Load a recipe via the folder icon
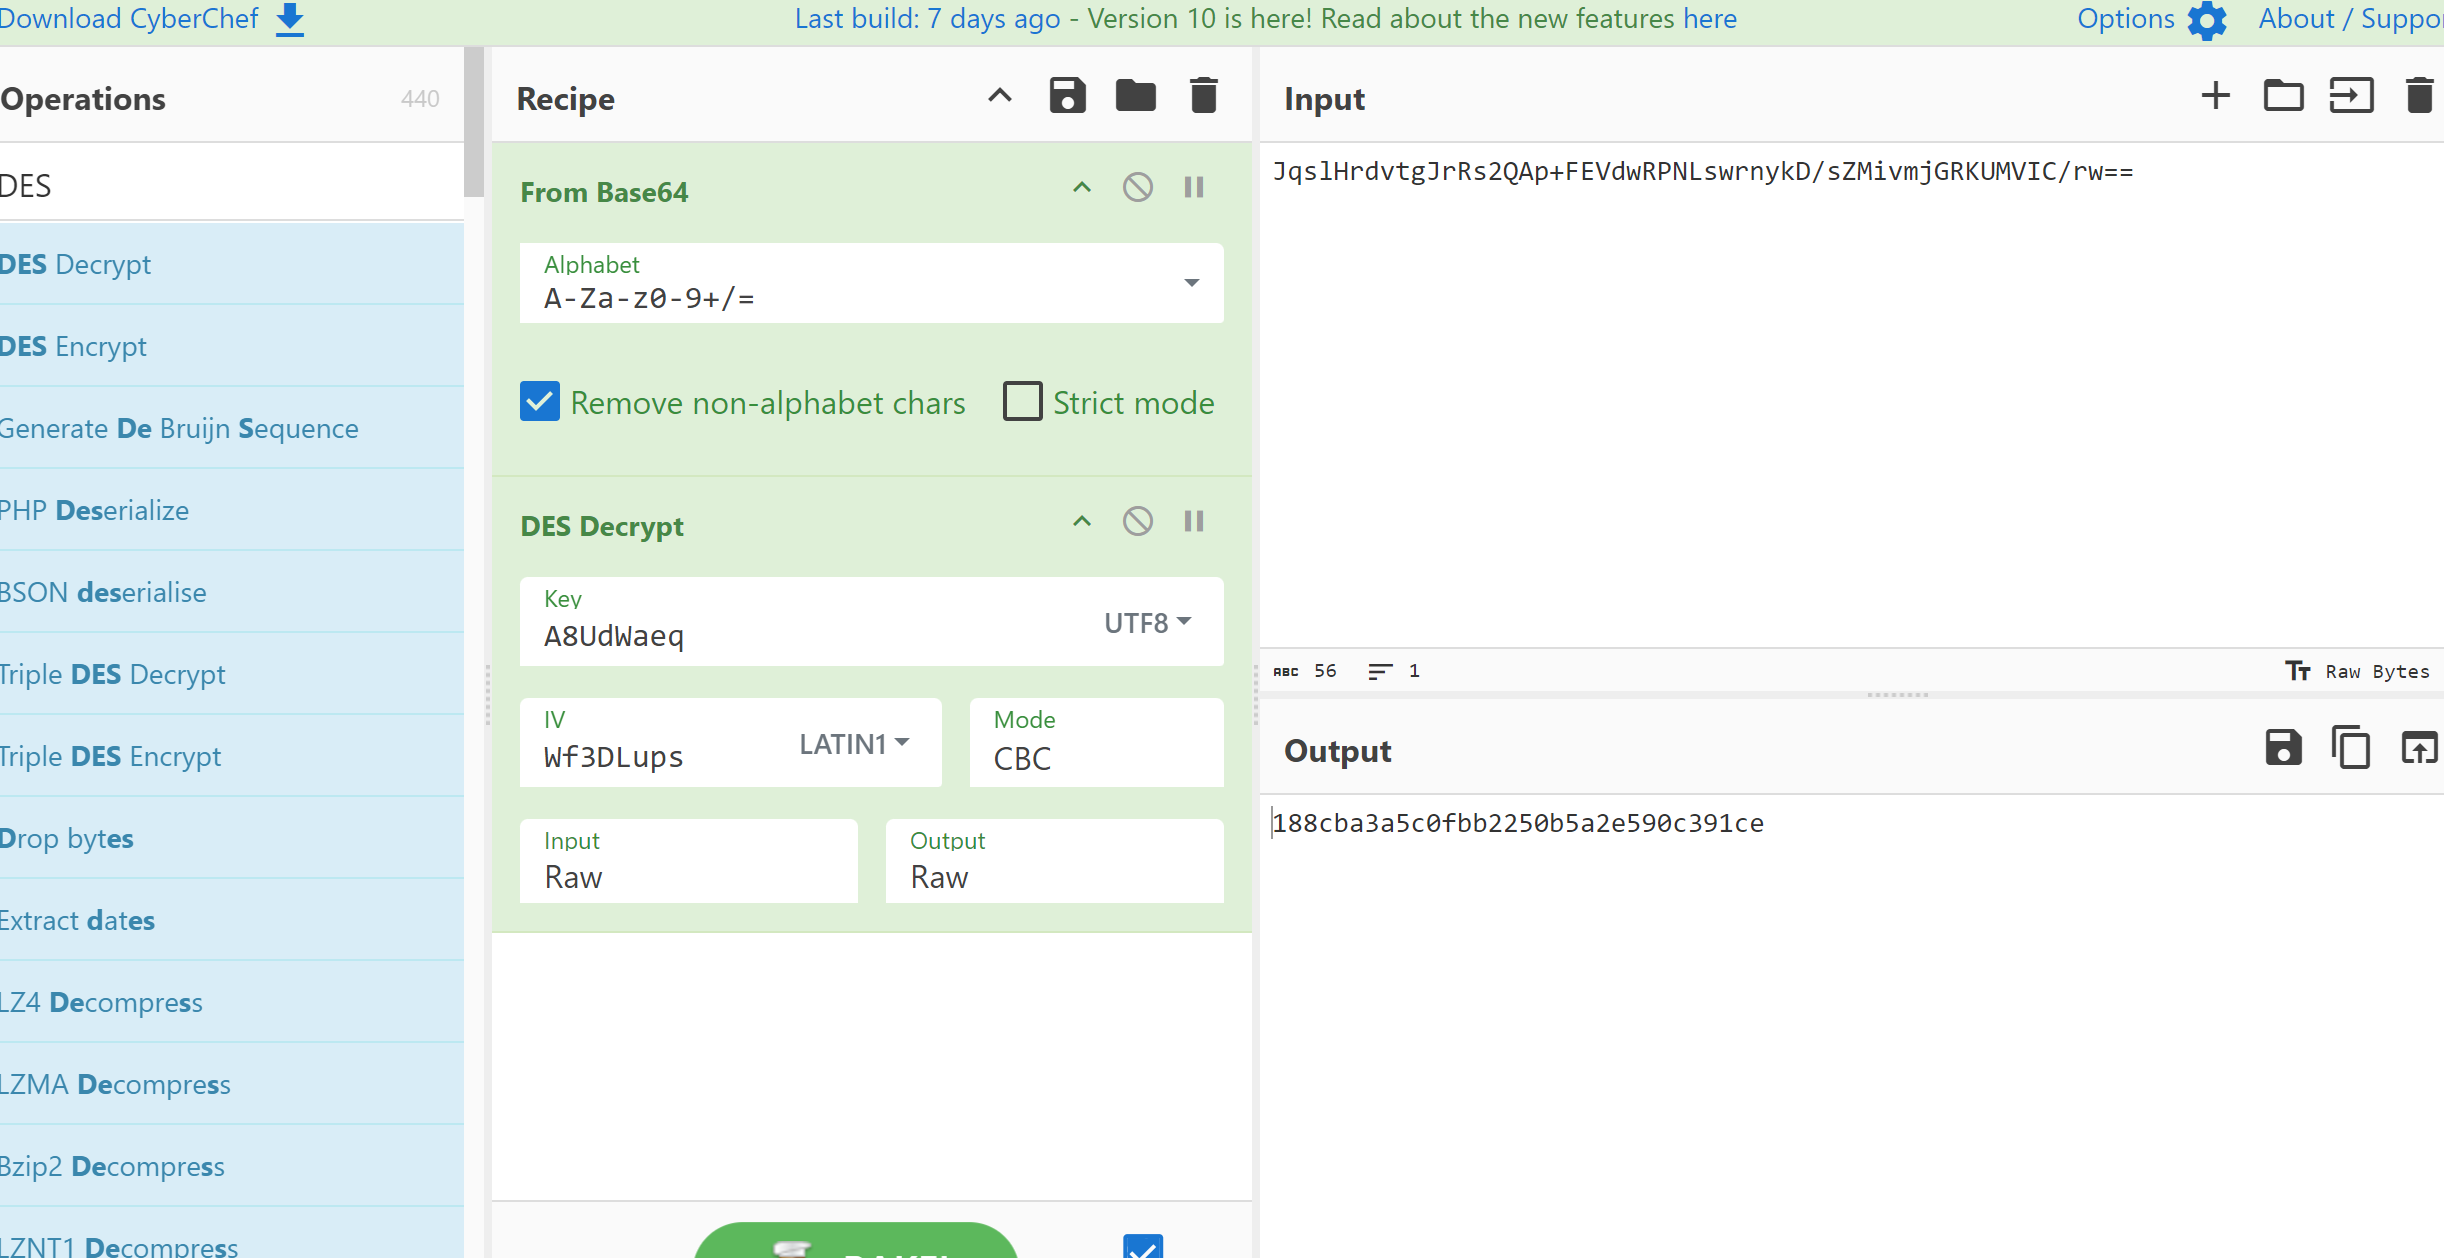 pos(1135,96)
